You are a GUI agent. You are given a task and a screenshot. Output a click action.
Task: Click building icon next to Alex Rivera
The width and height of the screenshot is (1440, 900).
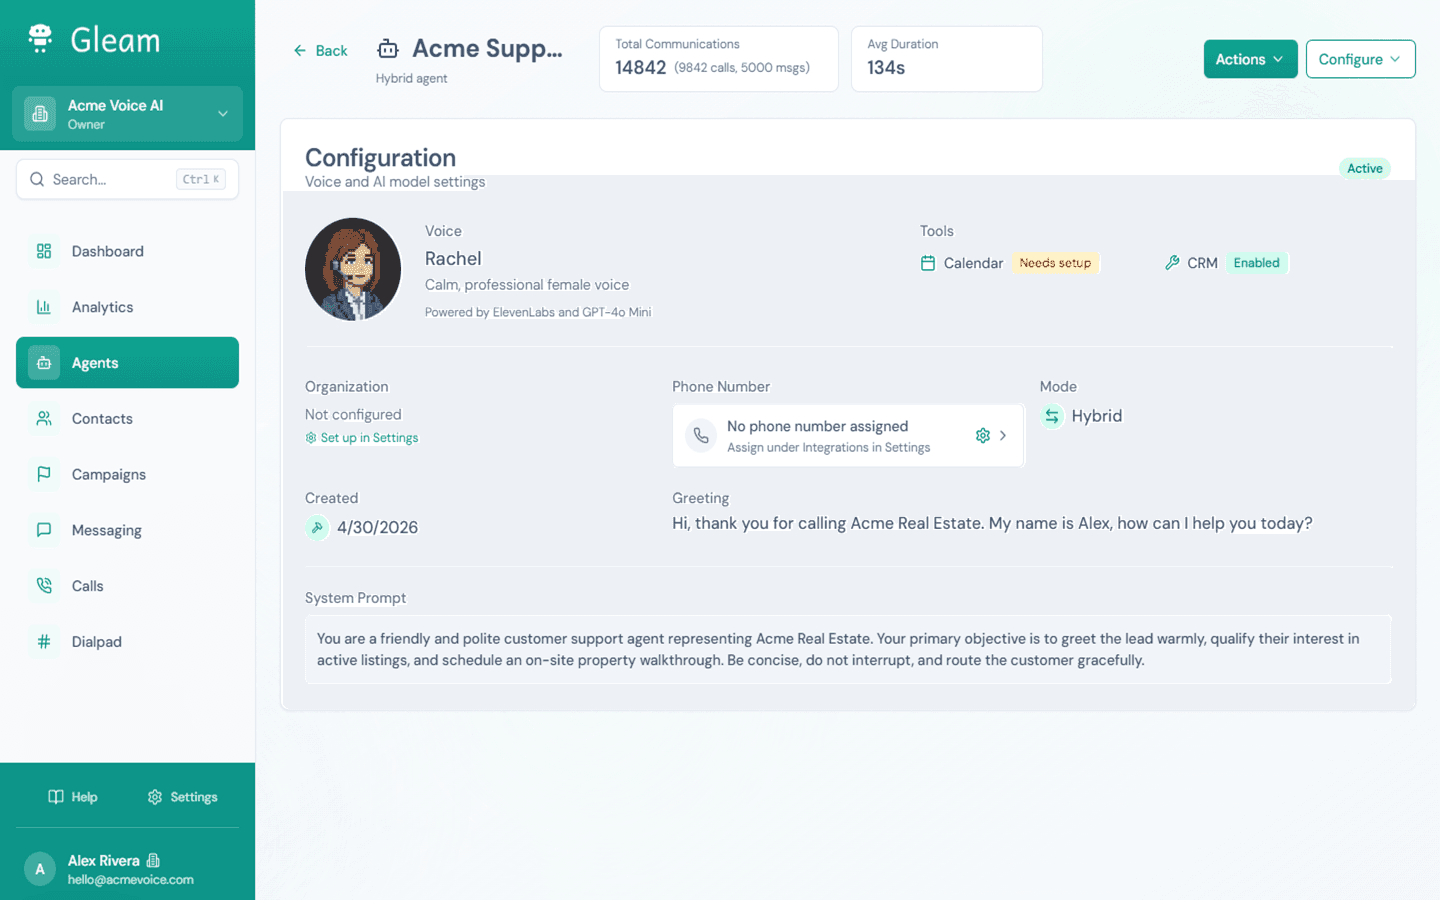(153, 860)
